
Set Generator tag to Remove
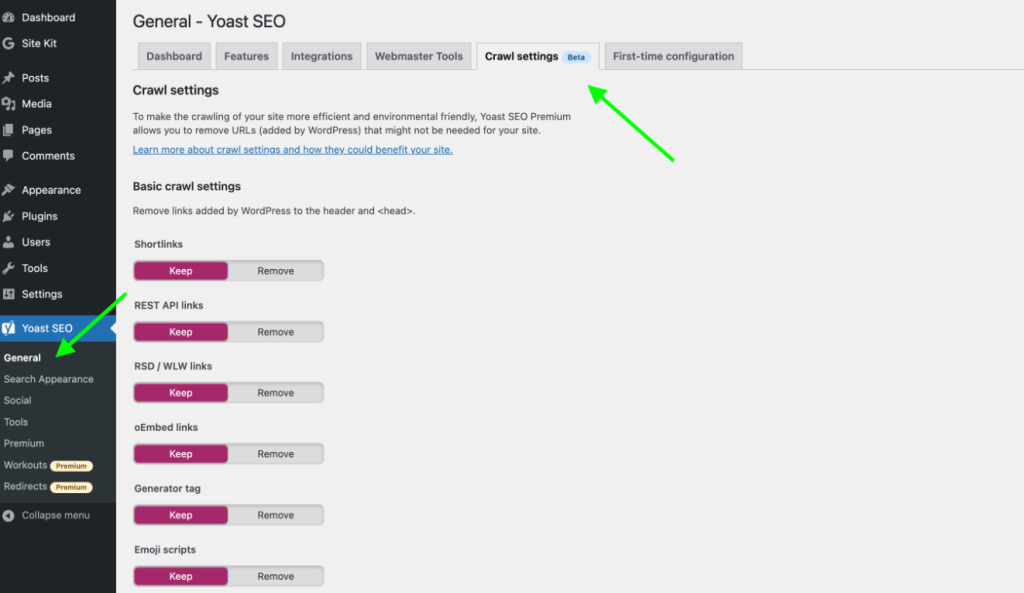pyautogui.click(x=276, y=515)
